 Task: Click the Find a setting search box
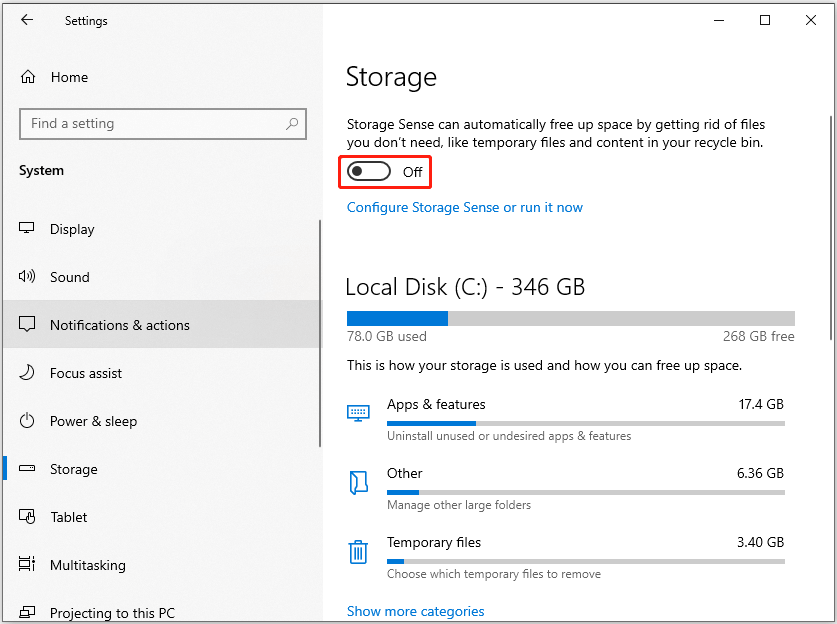tap(162, 123)
